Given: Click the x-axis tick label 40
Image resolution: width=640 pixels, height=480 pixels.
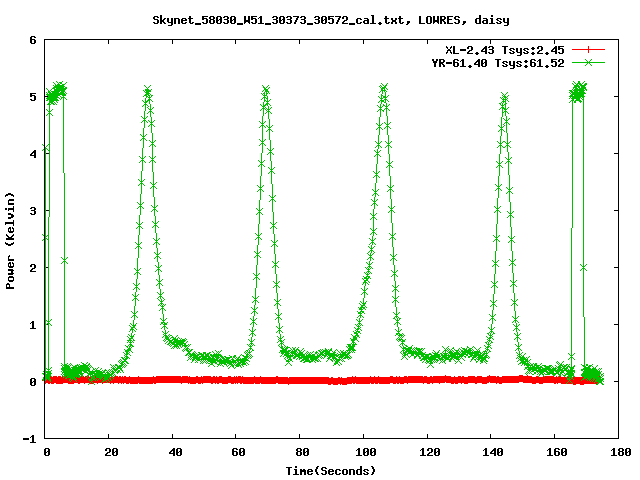Looking at the screenshot, I should 172,452.
